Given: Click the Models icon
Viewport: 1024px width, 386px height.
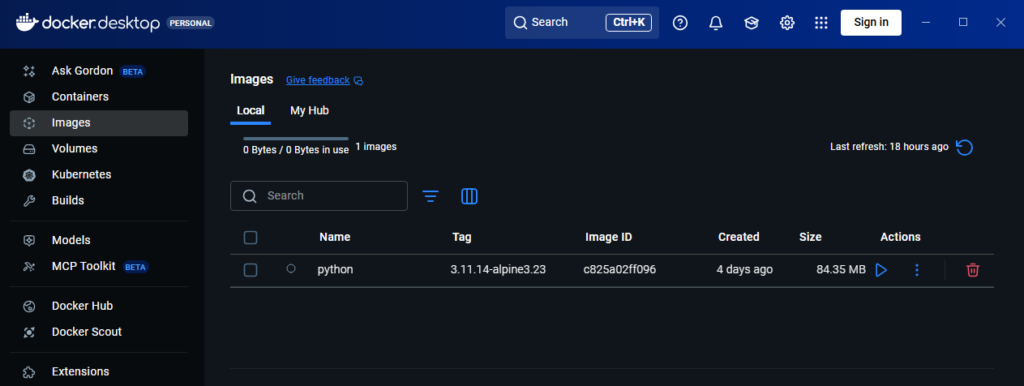Looking at the screenshot, I should tap(29, 240).
